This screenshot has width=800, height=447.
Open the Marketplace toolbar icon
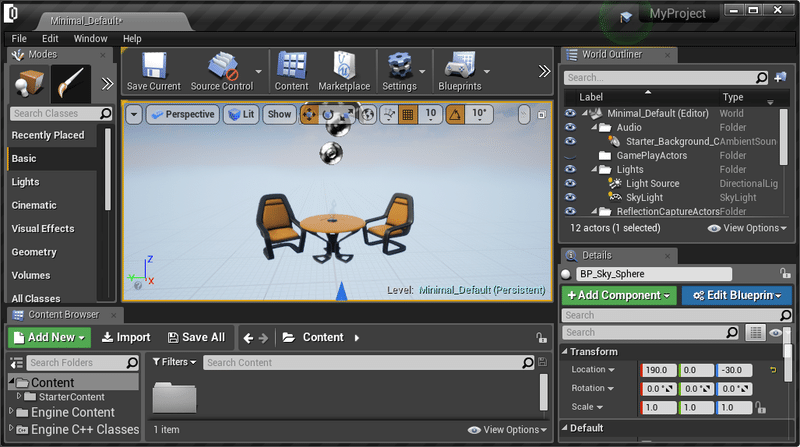tap(344, 66)
